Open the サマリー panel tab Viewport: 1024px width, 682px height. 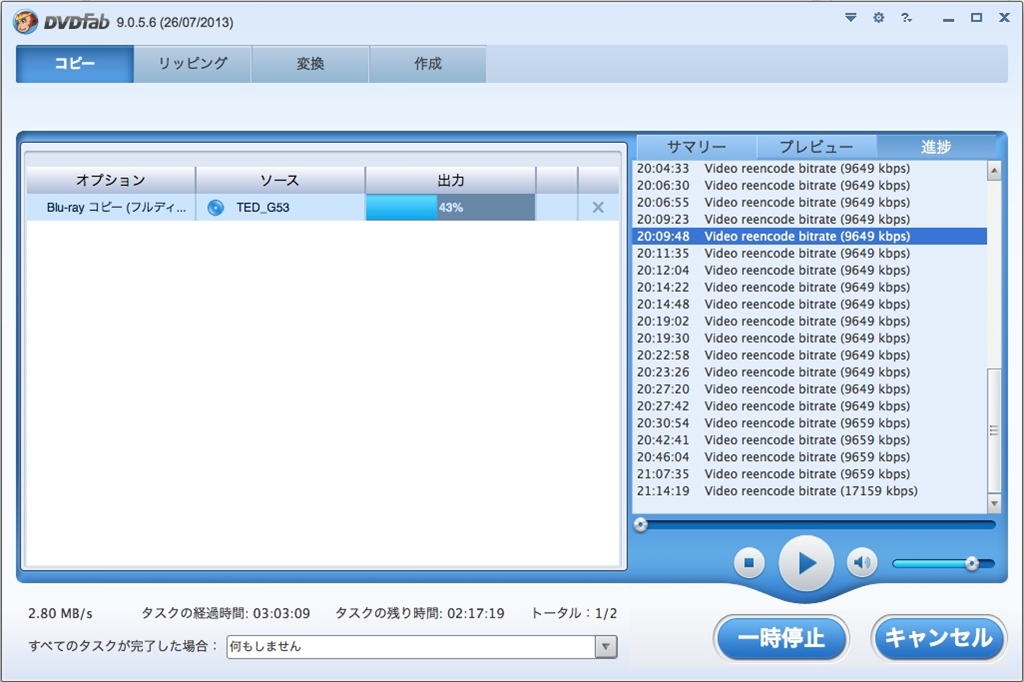click(x=696, y=147)
